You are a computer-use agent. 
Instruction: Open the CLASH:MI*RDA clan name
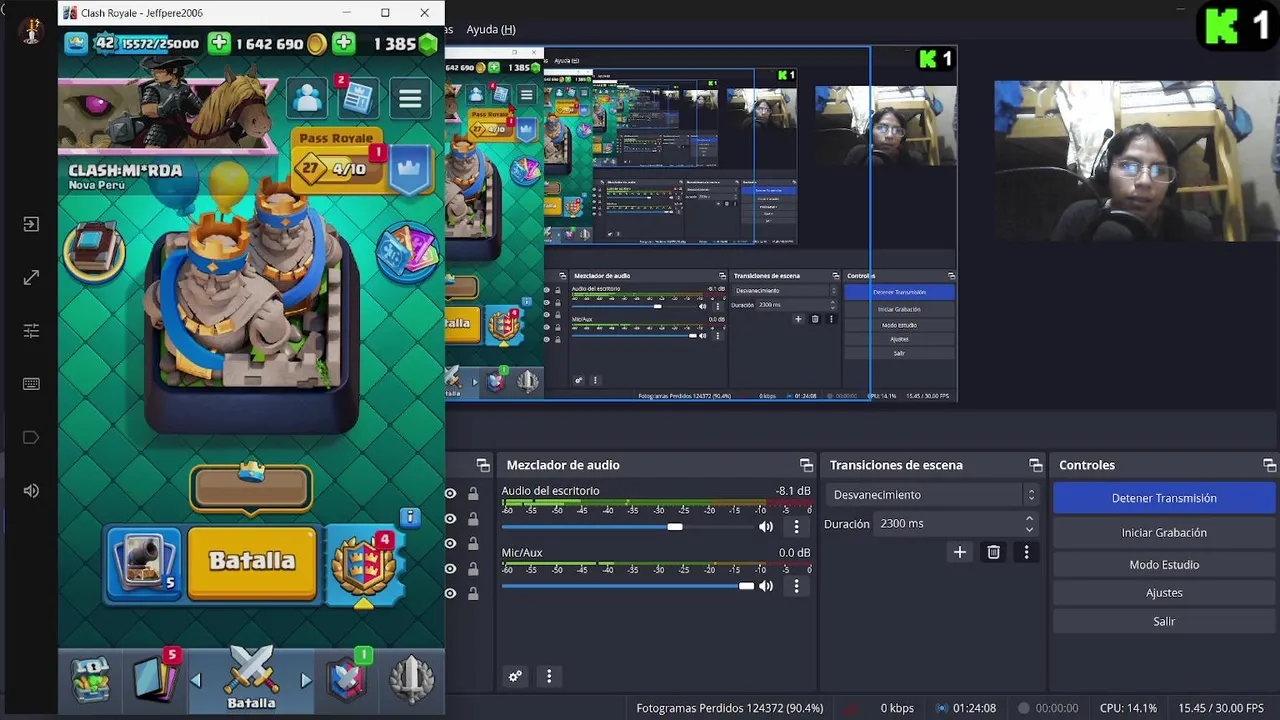[125, 170]
